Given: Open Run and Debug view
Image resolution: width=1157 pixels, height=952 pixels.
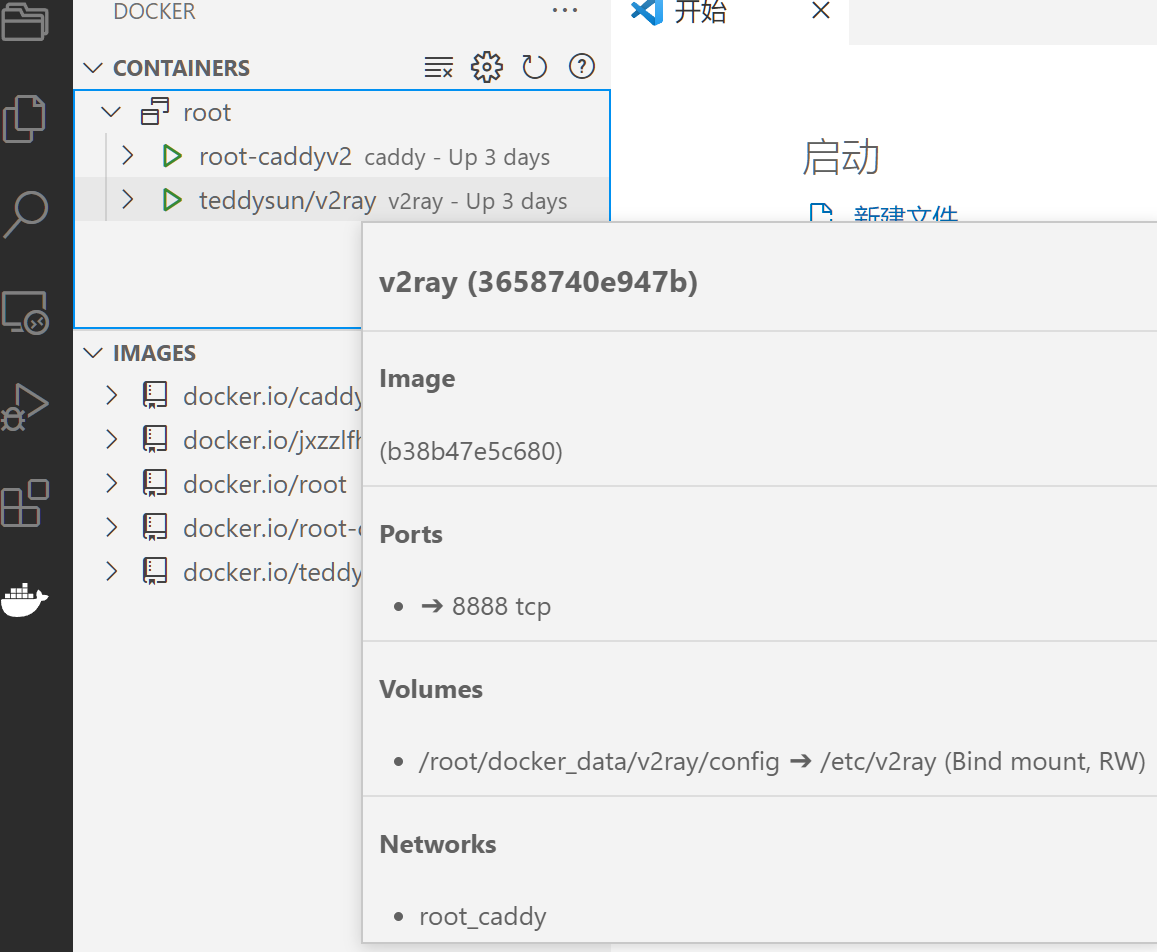Looking at the screenshot, I should (24, 407).
